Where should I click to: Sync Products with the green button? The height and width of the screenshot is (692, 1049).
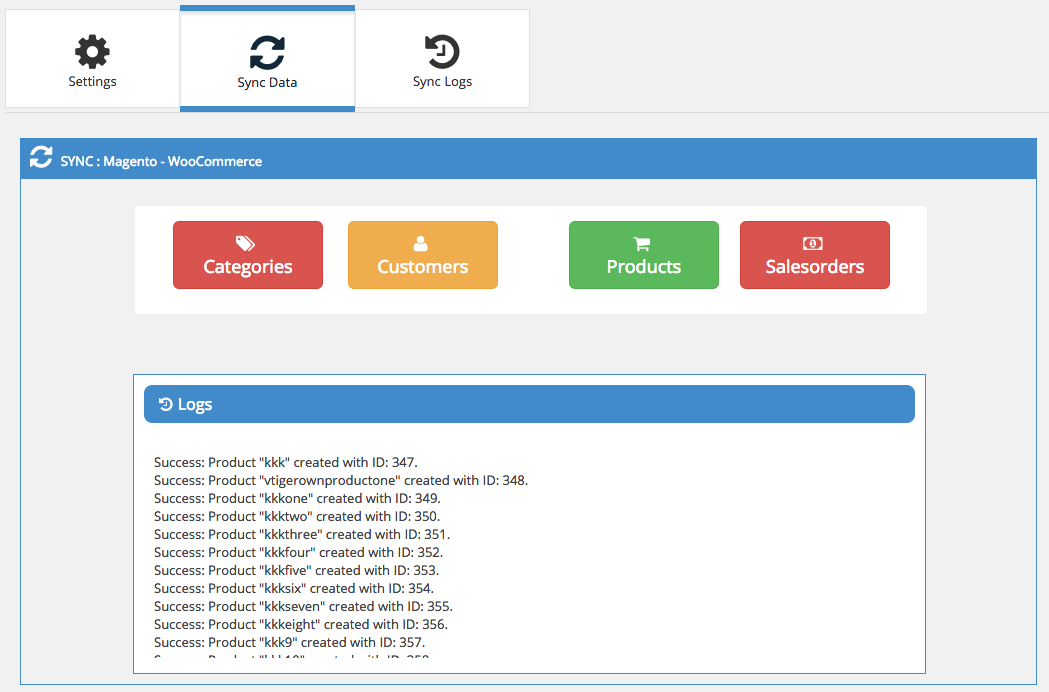(644, 255)
